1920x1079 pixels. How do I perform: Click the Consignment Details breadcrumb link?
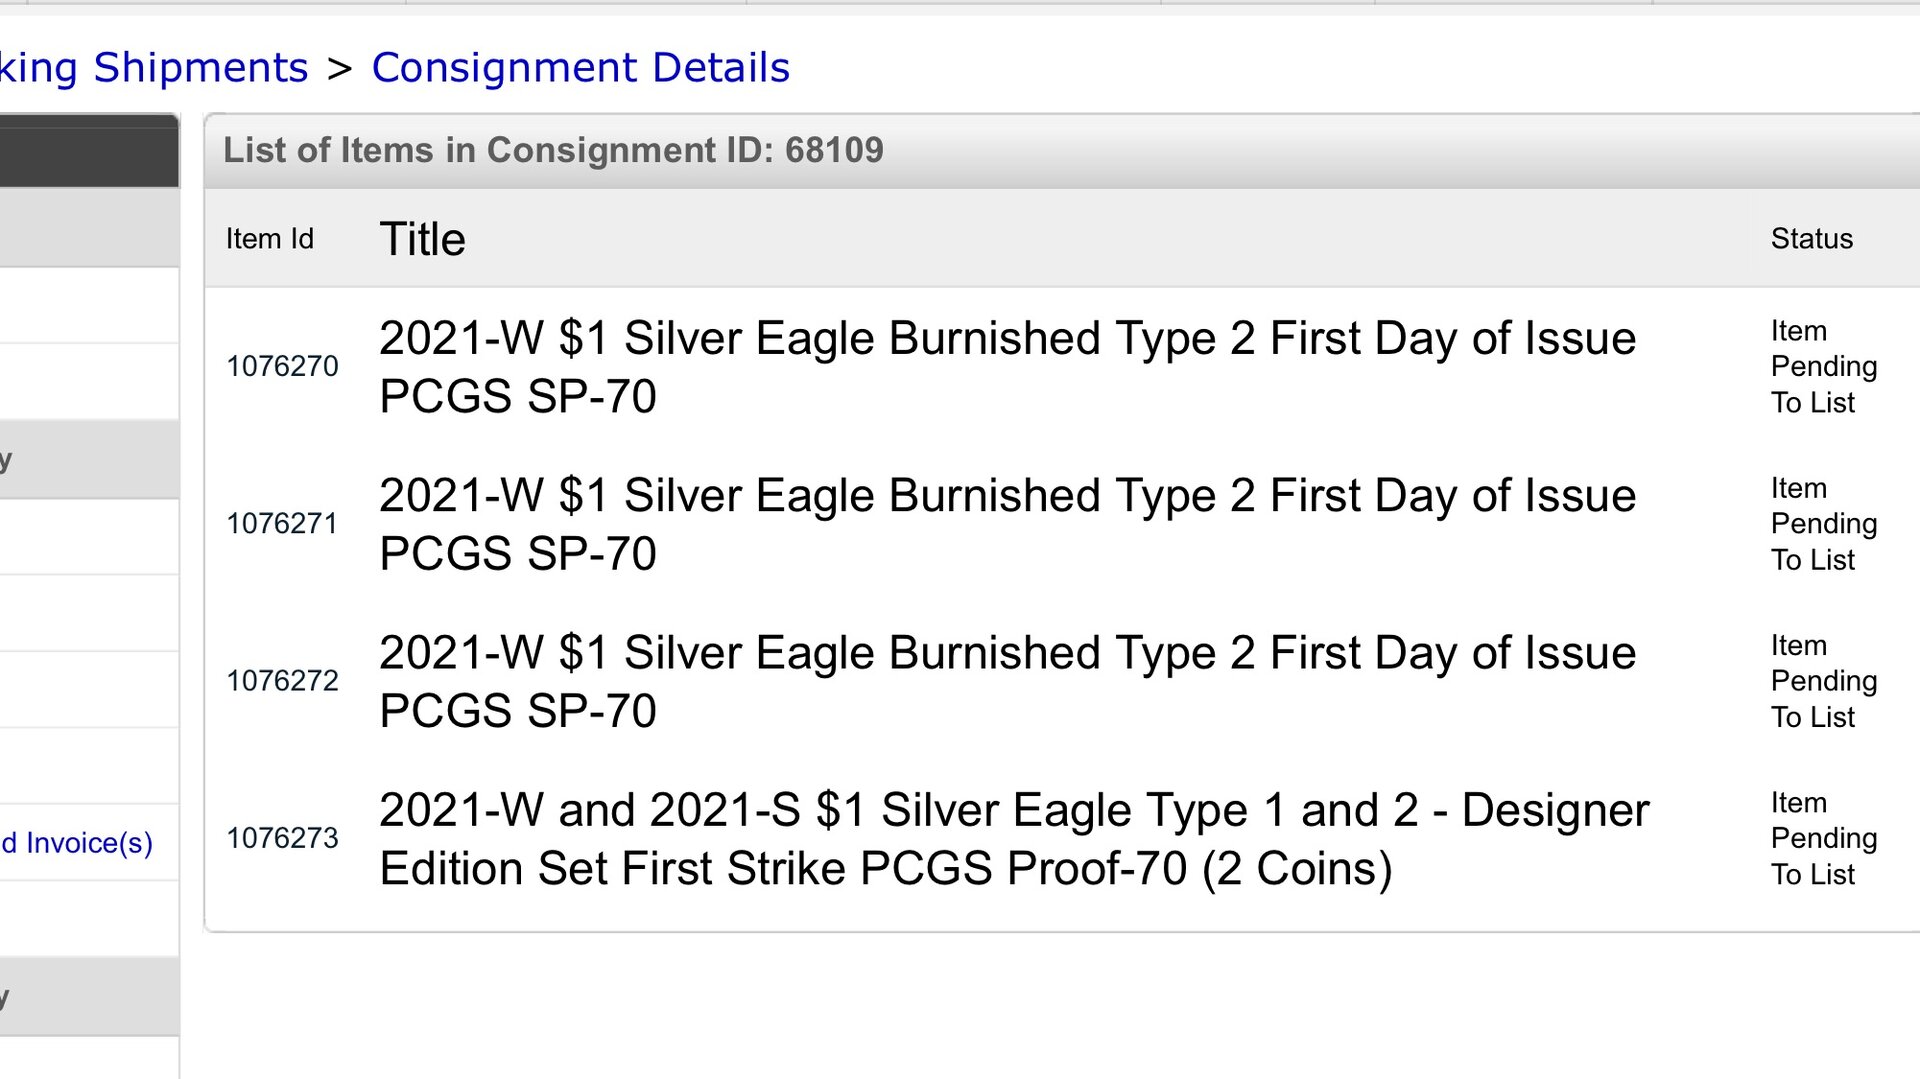tap(580, 68)
